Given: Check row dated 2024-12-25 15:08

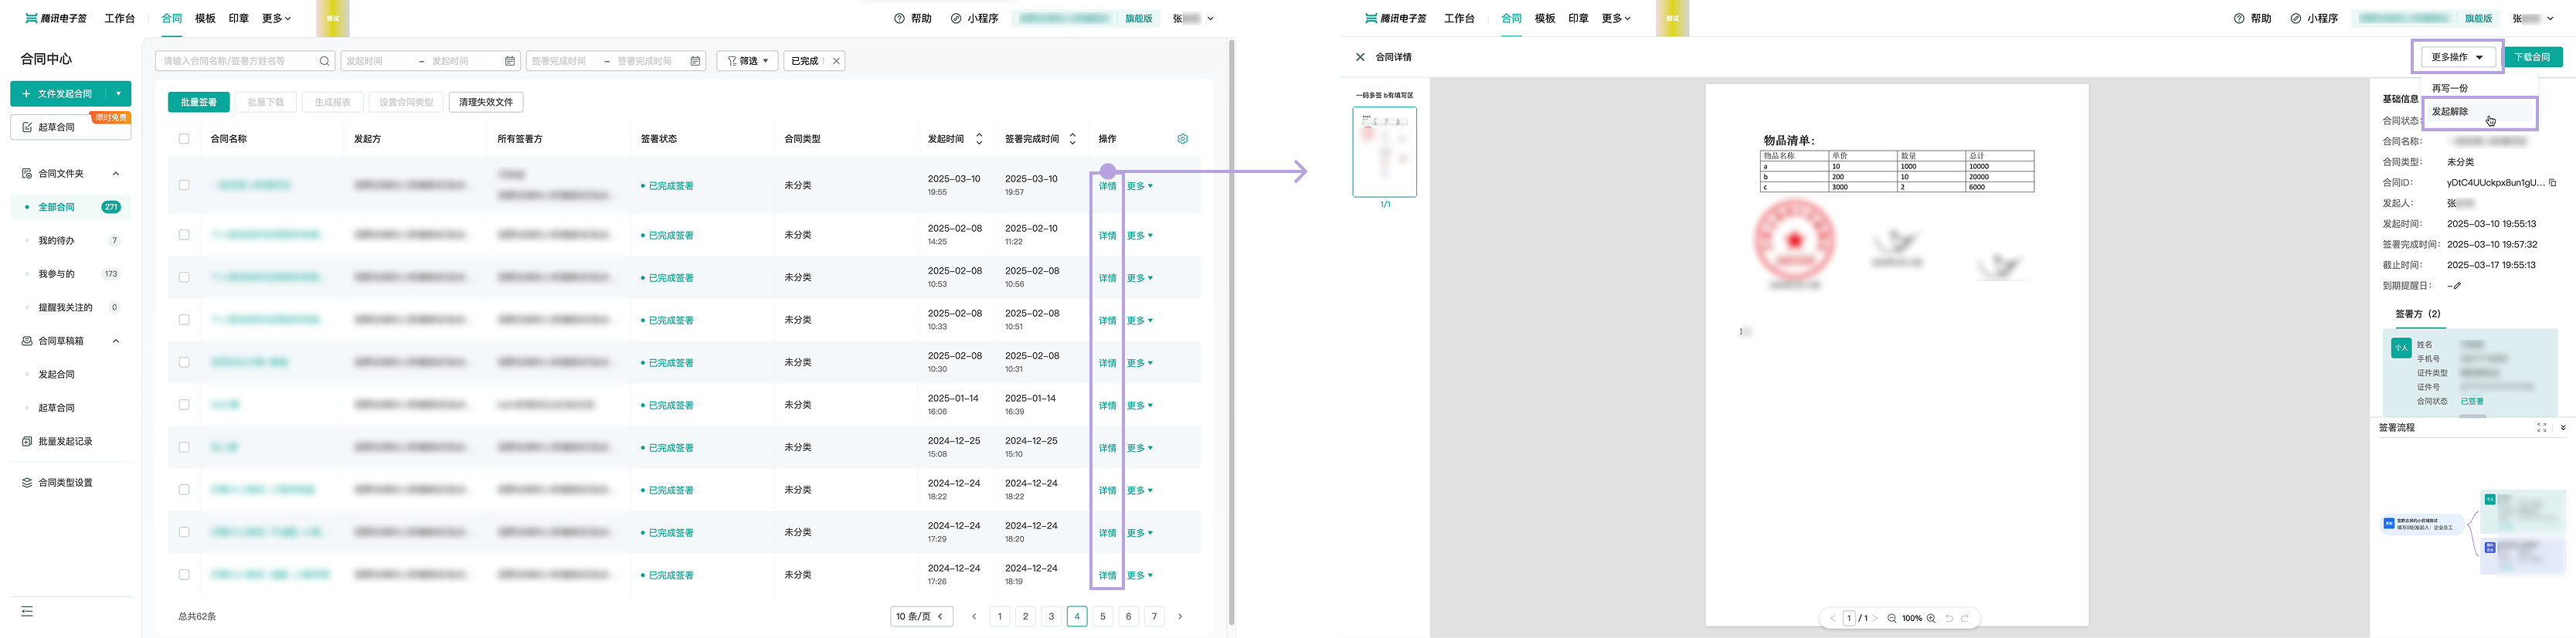Looking at the screenshot, I should click(x=184, y=447).
